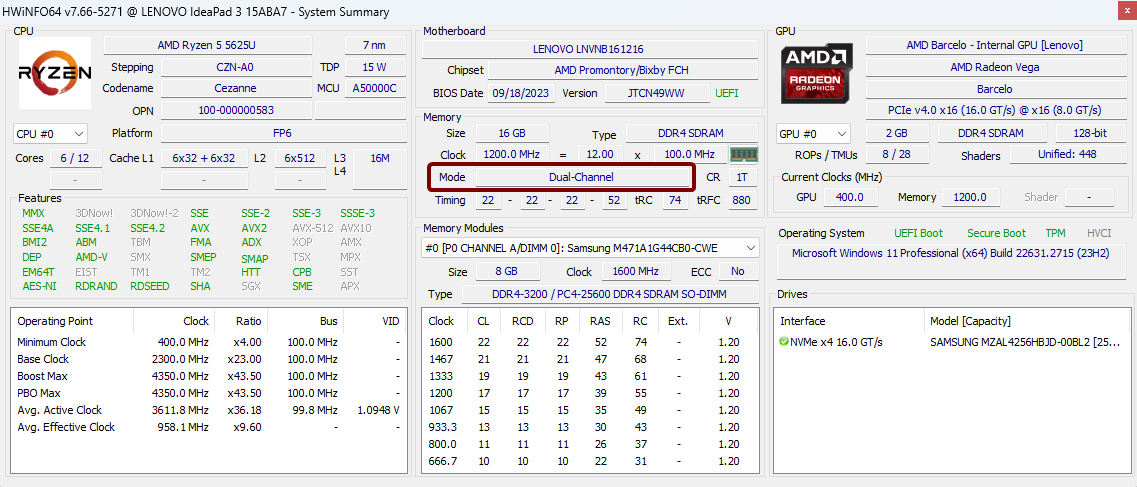Viewport: 1137px width, 487px height.
Task: Click the Ryzen CPU logo
Action: 54,72
